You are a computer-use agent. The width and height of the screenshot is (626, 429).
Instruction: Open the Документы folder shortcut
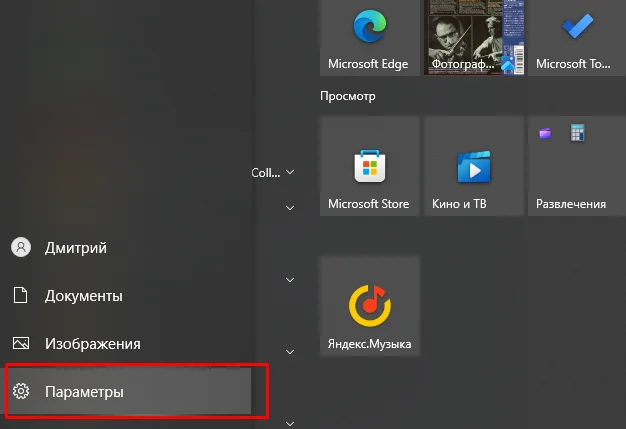pos(128,296)
